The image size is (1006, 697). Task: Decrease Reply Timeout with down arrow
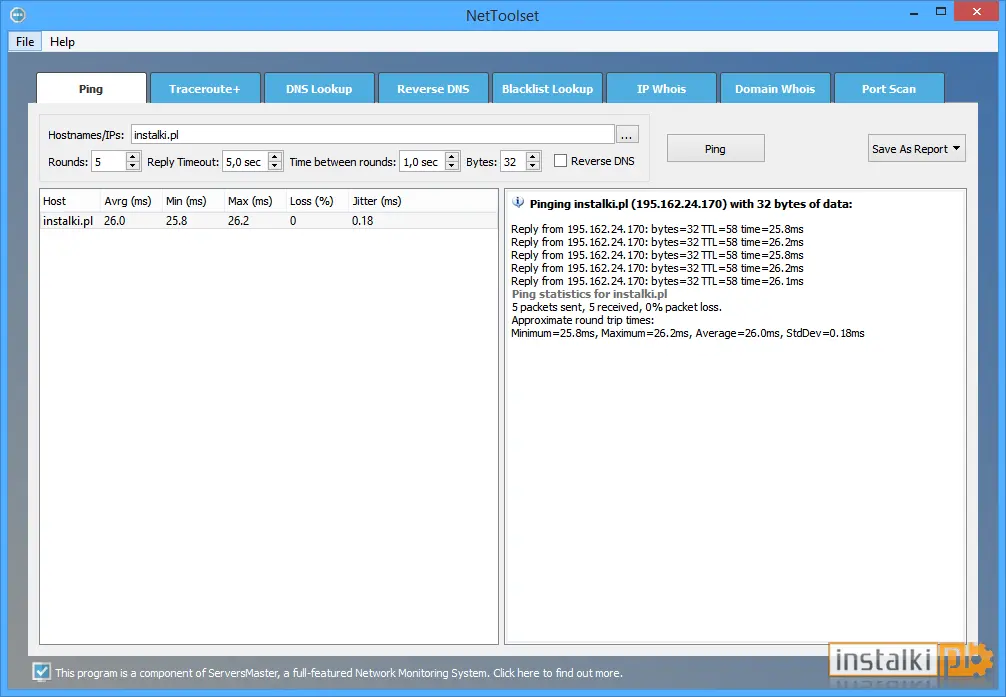tap(275, 166)
